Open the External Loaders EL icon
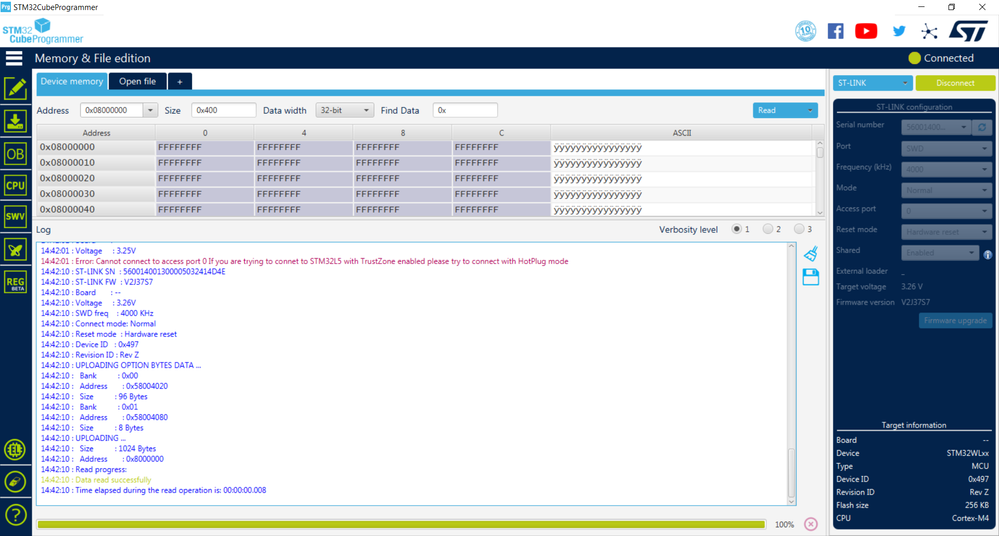 point(15,450)
